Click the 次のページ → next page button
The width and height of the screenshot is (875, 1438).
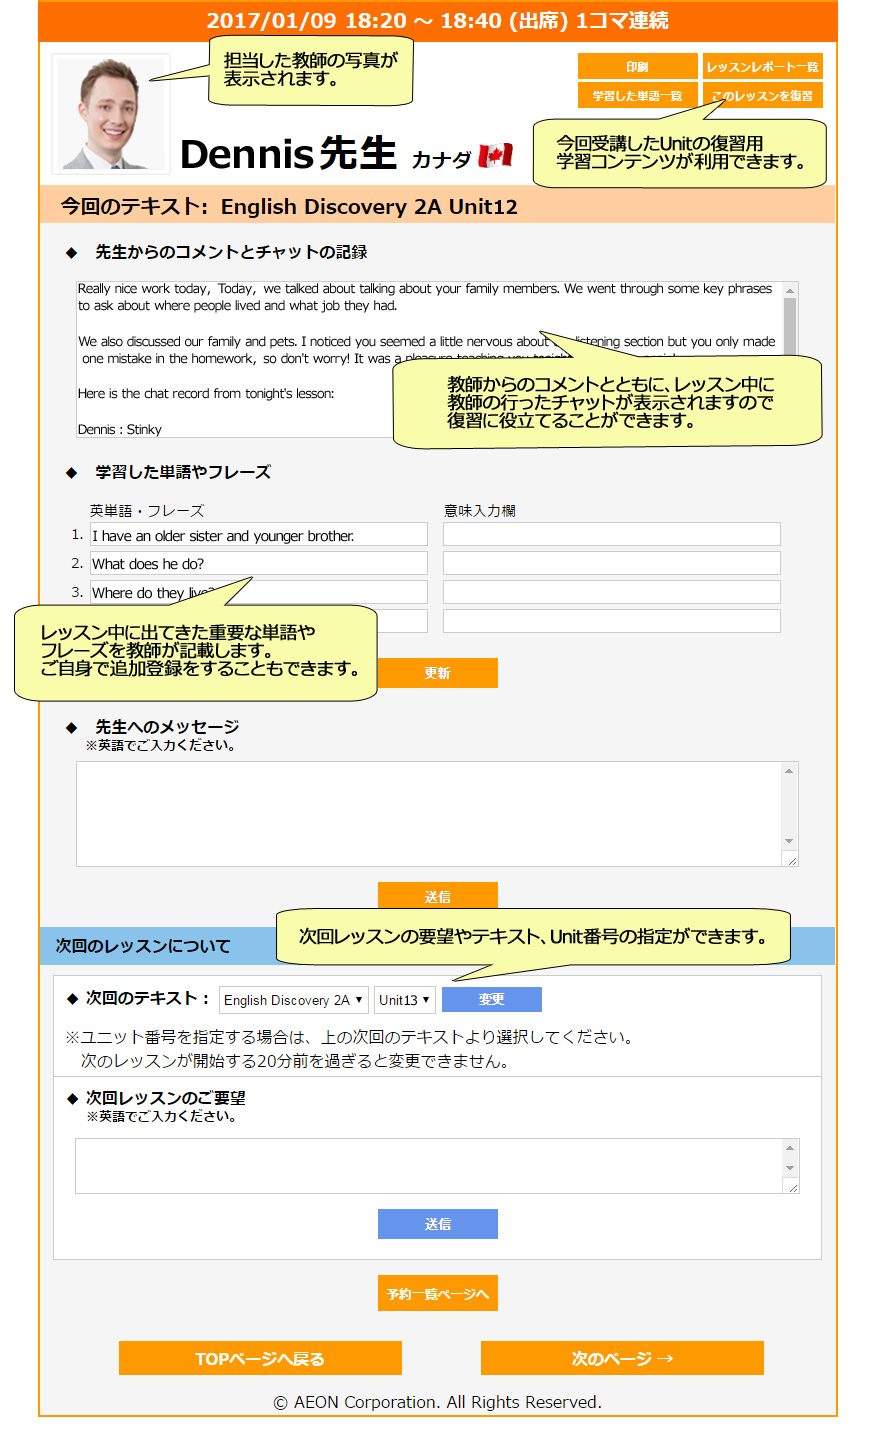click(622, 1359)
